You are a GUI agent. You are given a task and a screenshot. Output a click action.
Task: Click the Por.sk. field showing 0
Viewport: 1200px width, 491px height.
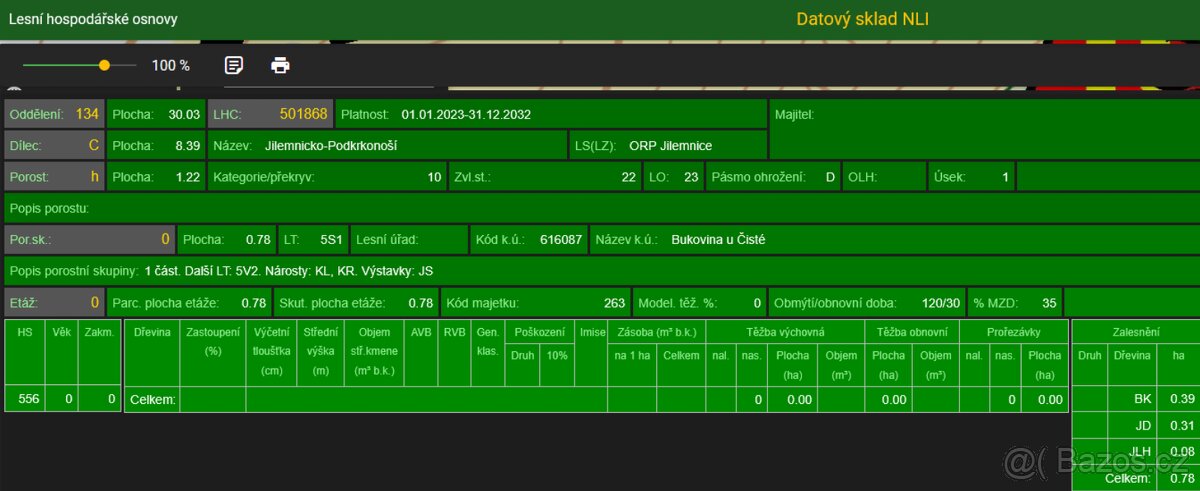tap(89, 240)
